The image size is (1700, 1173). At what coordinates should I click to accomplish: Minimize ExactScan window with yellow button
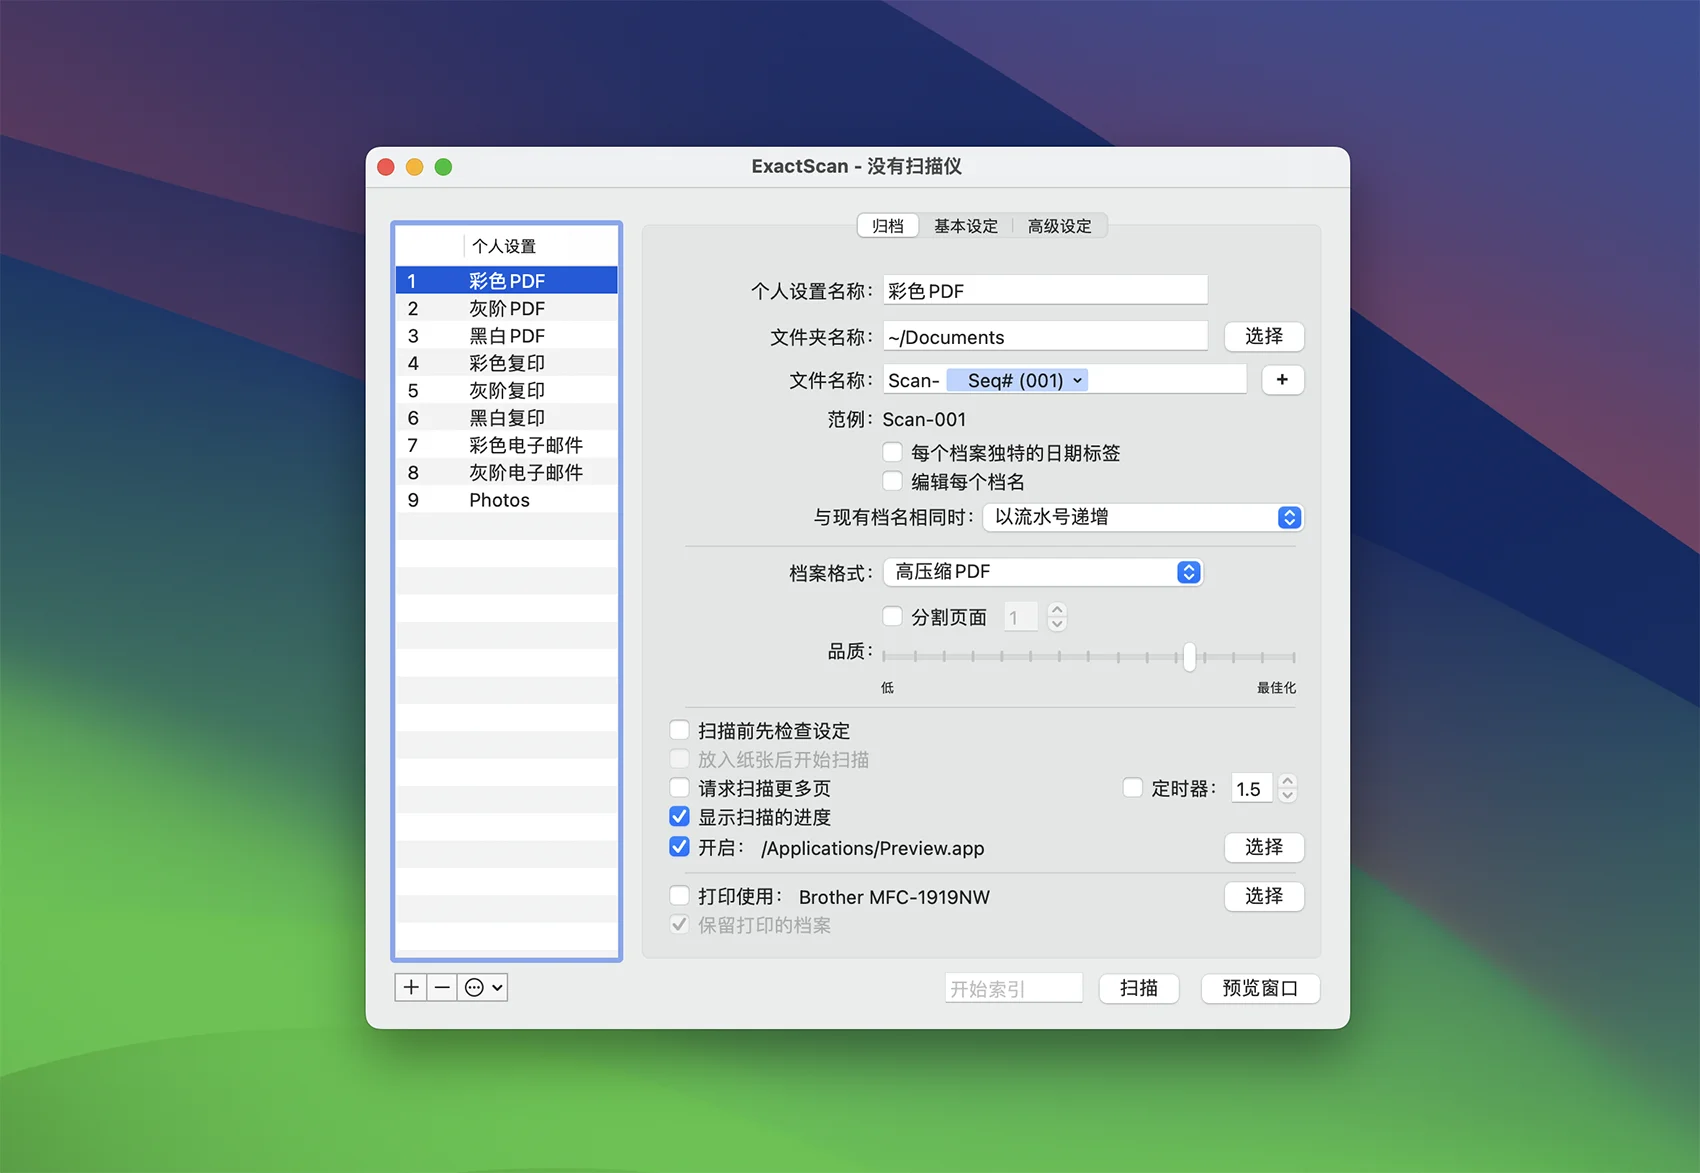(415, 167)
